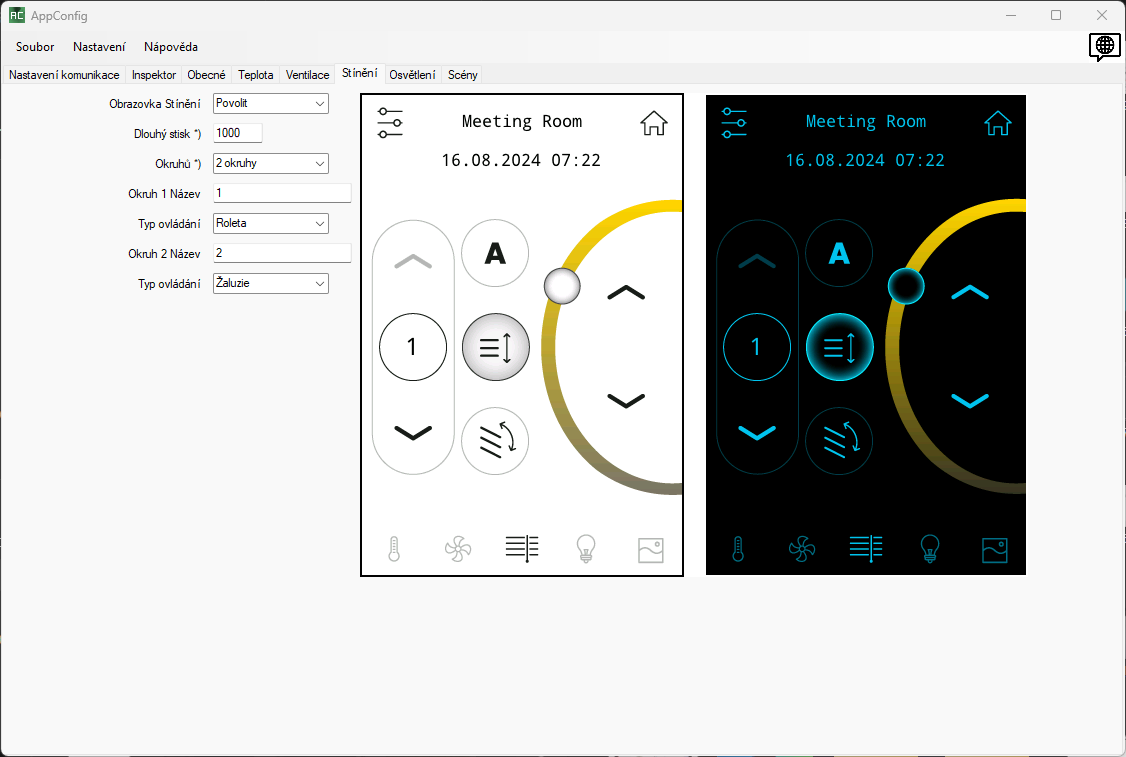Click thermometer icon in light preview
Screen dimensions: 1126x757
394,549
